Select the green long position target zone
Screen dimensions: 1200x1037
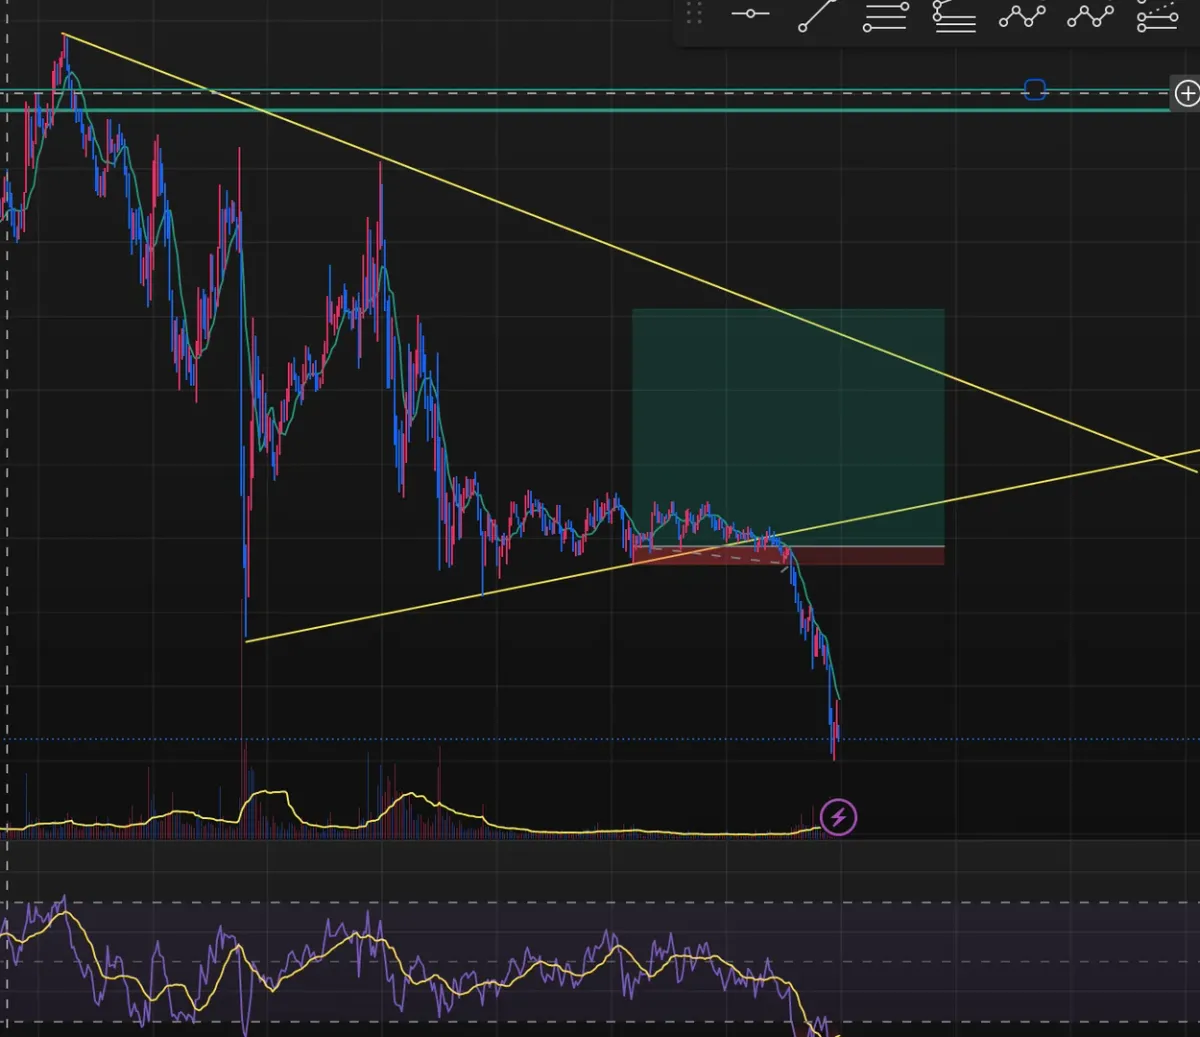tap(788, 428)
